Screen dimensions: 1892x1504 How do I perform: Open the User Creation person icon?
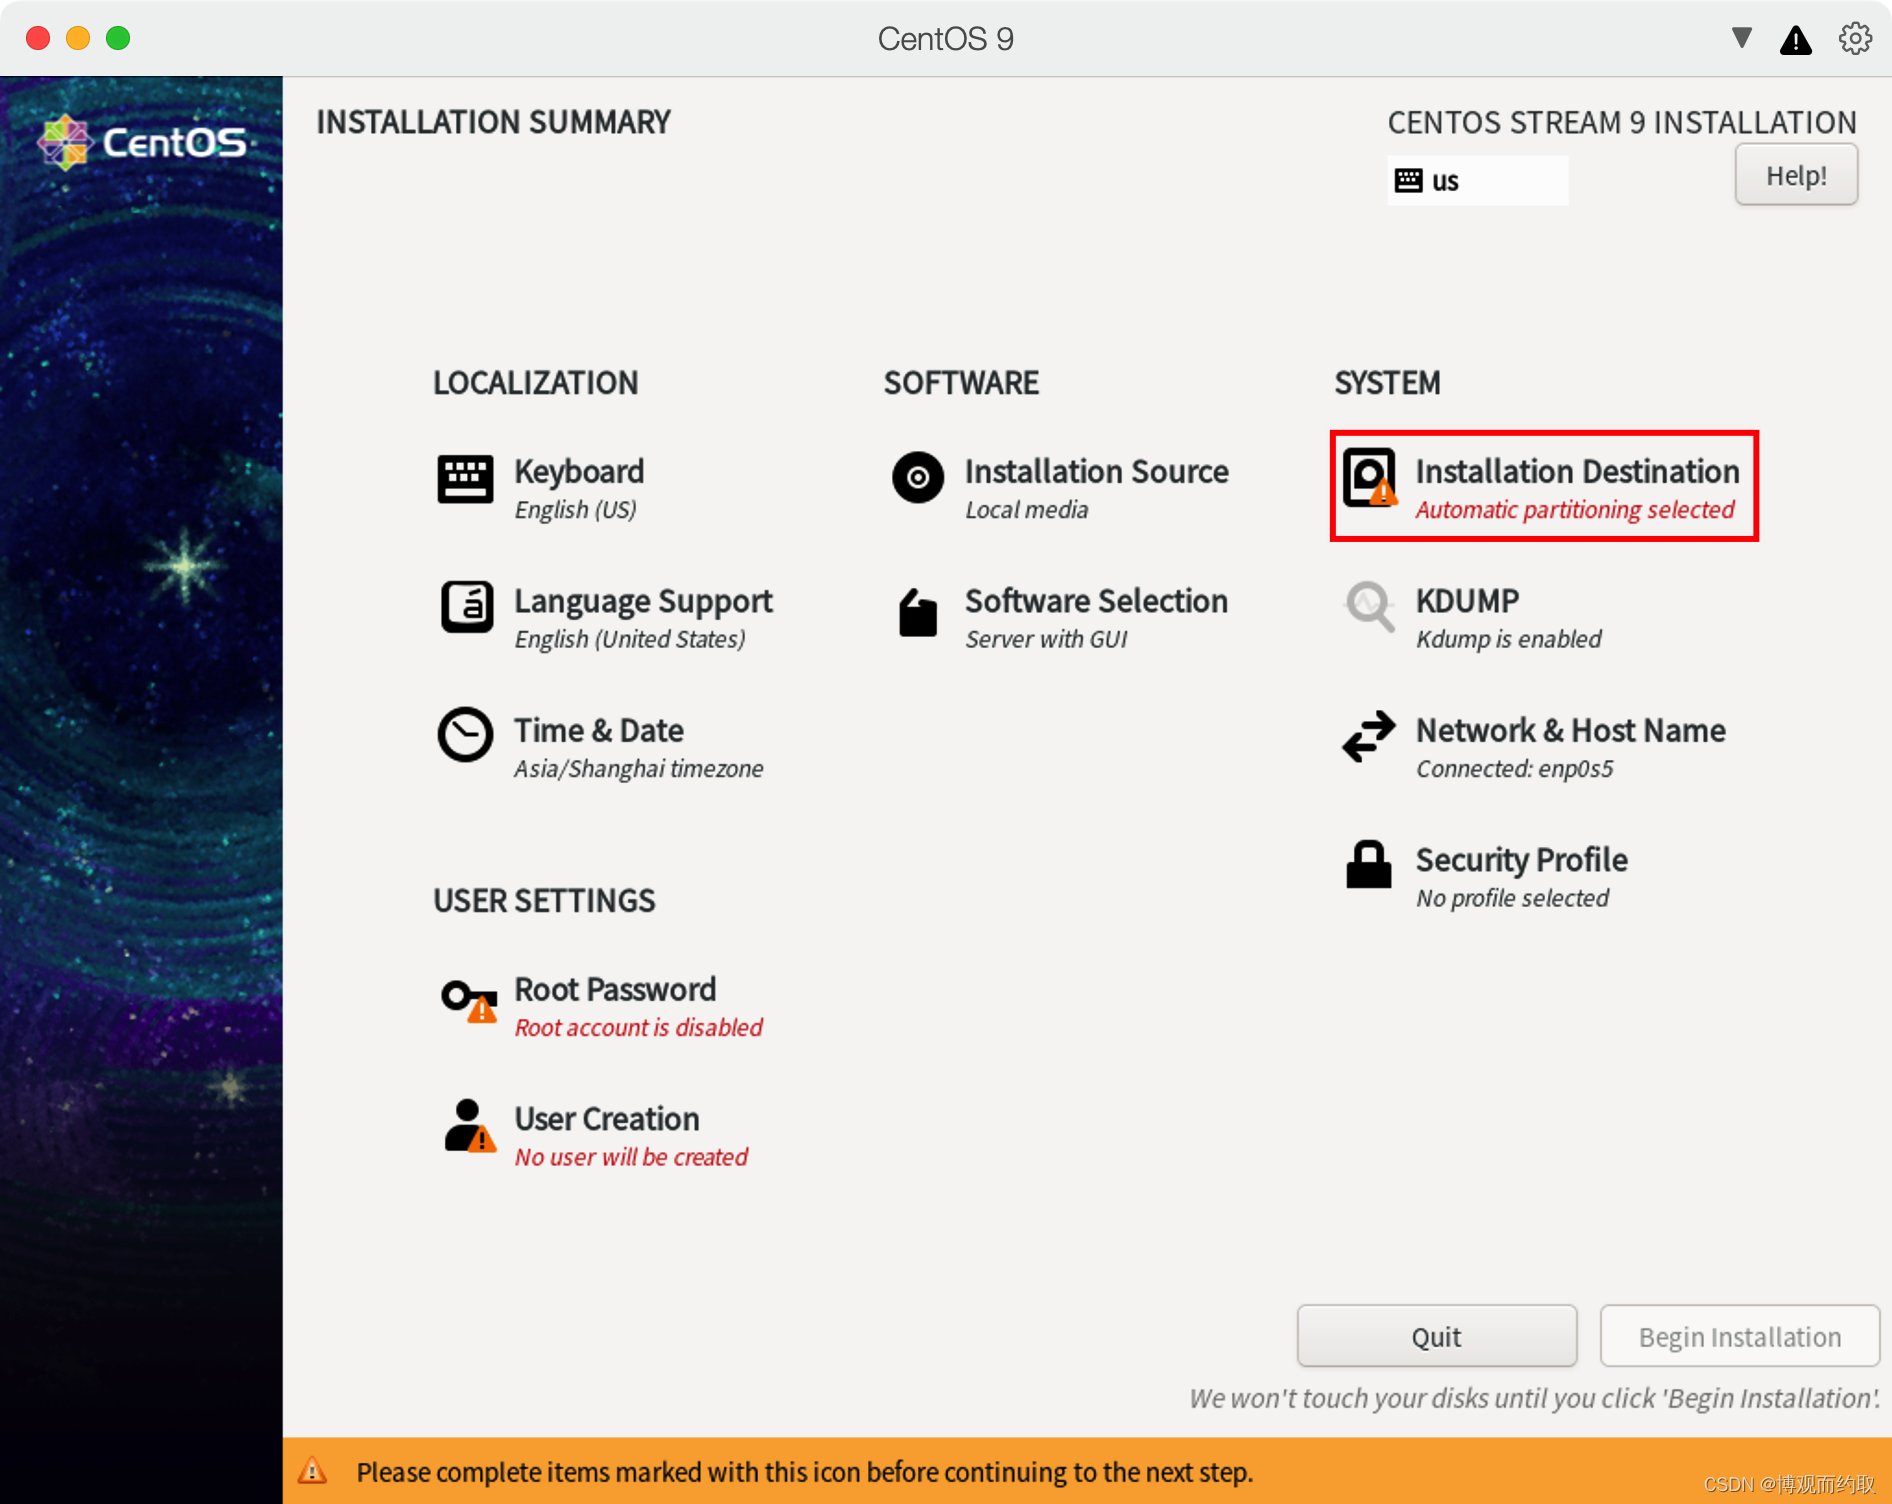470,1127
